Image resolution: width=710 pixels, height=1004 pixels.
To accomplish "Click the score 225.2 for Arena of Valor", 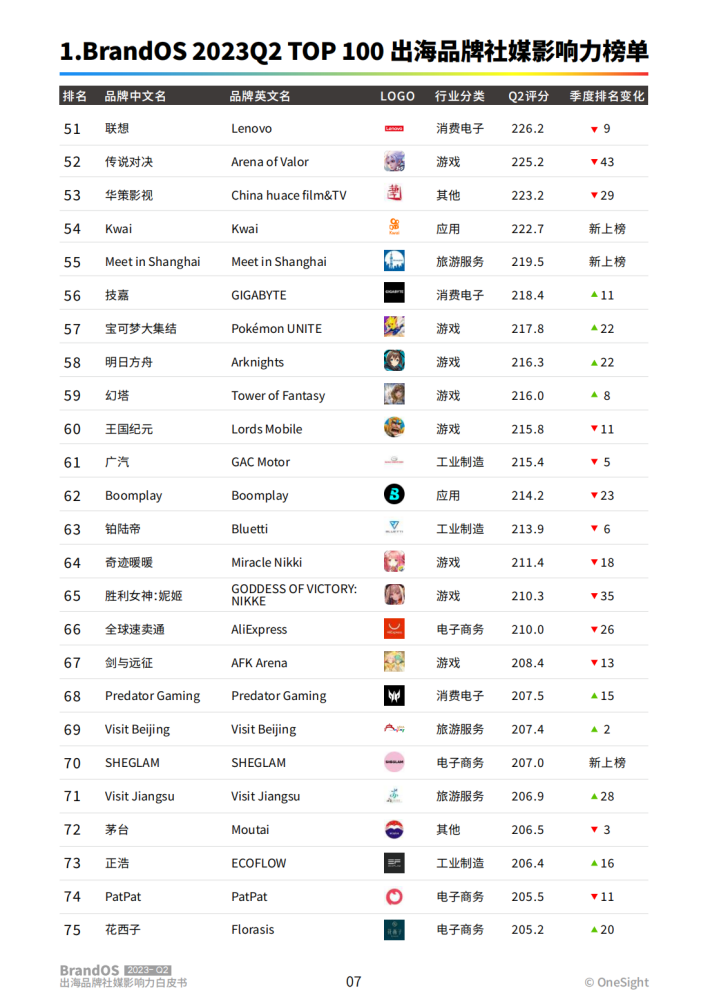I will pos(528,162).
